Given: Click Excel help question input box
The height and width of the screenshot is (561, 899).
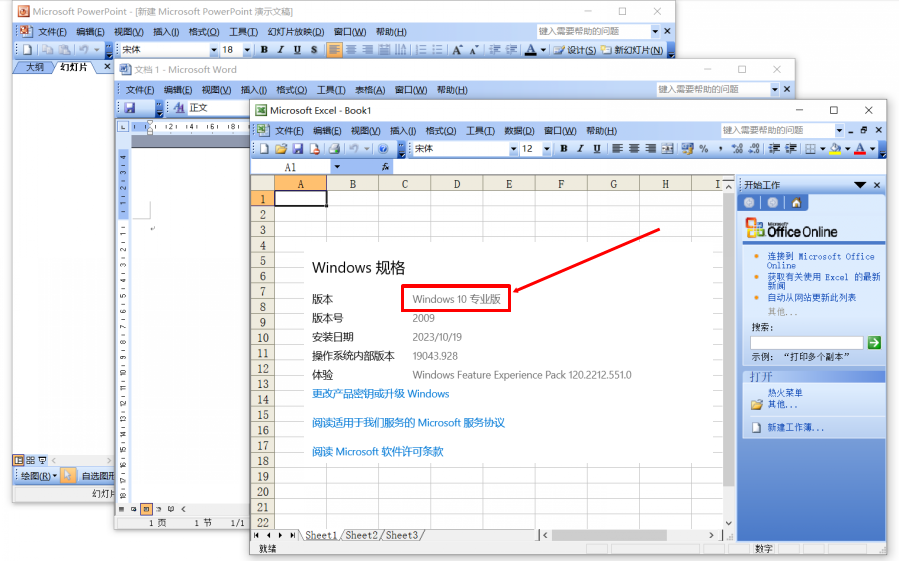Looking at the screenshot, I should (x=776, y=130).
